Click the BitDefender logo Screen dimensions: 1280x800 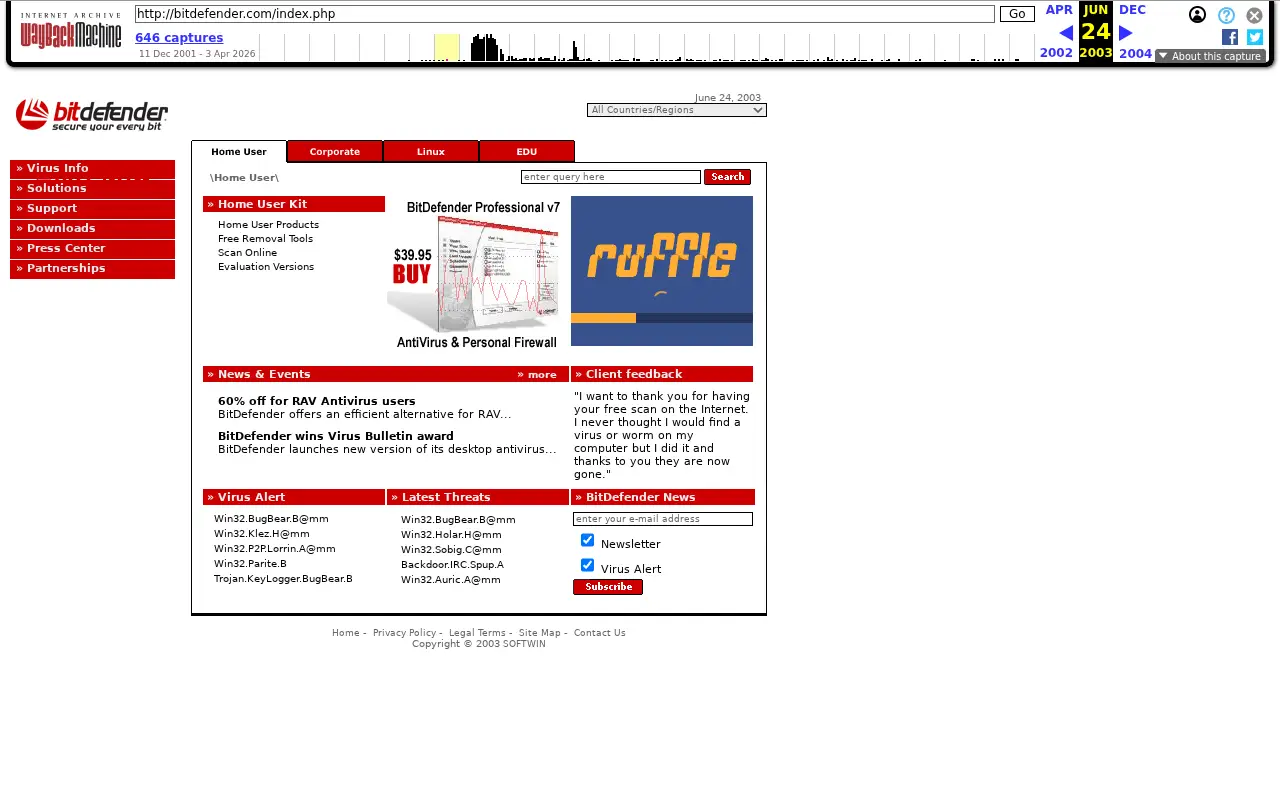pyautogui.click(x=92, y=115)
